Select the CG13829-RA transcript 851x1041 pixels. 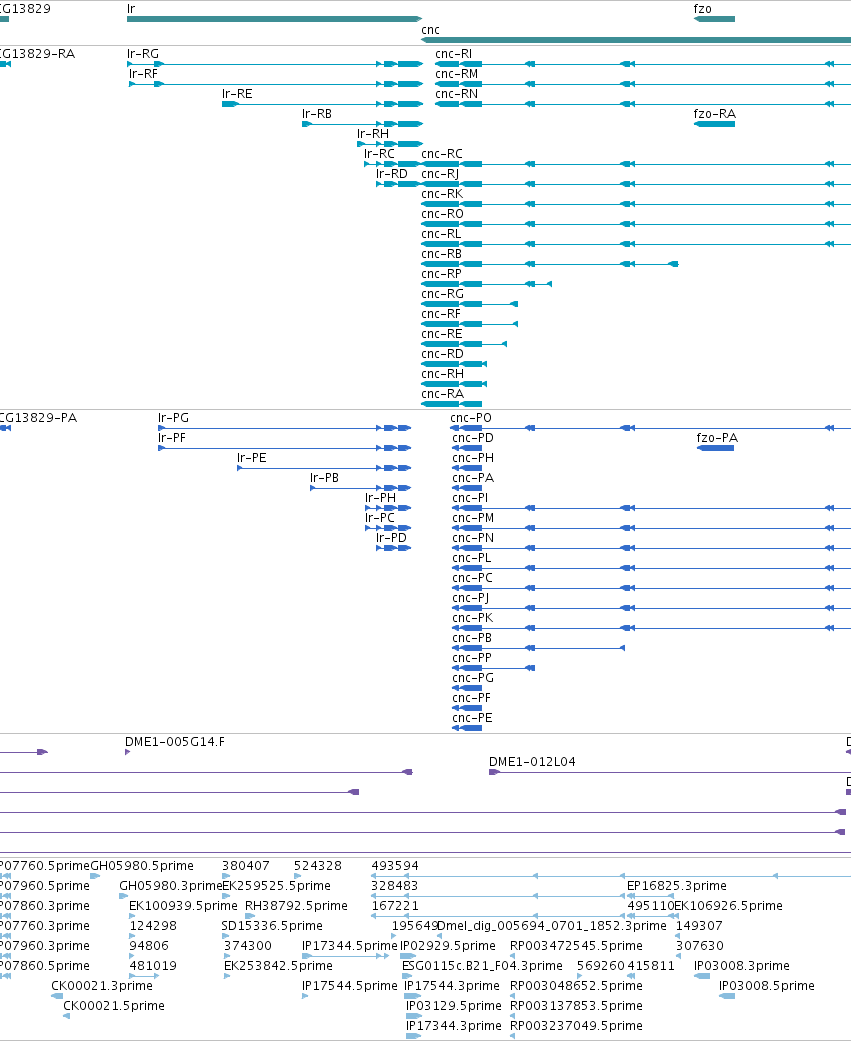point(5,64)
